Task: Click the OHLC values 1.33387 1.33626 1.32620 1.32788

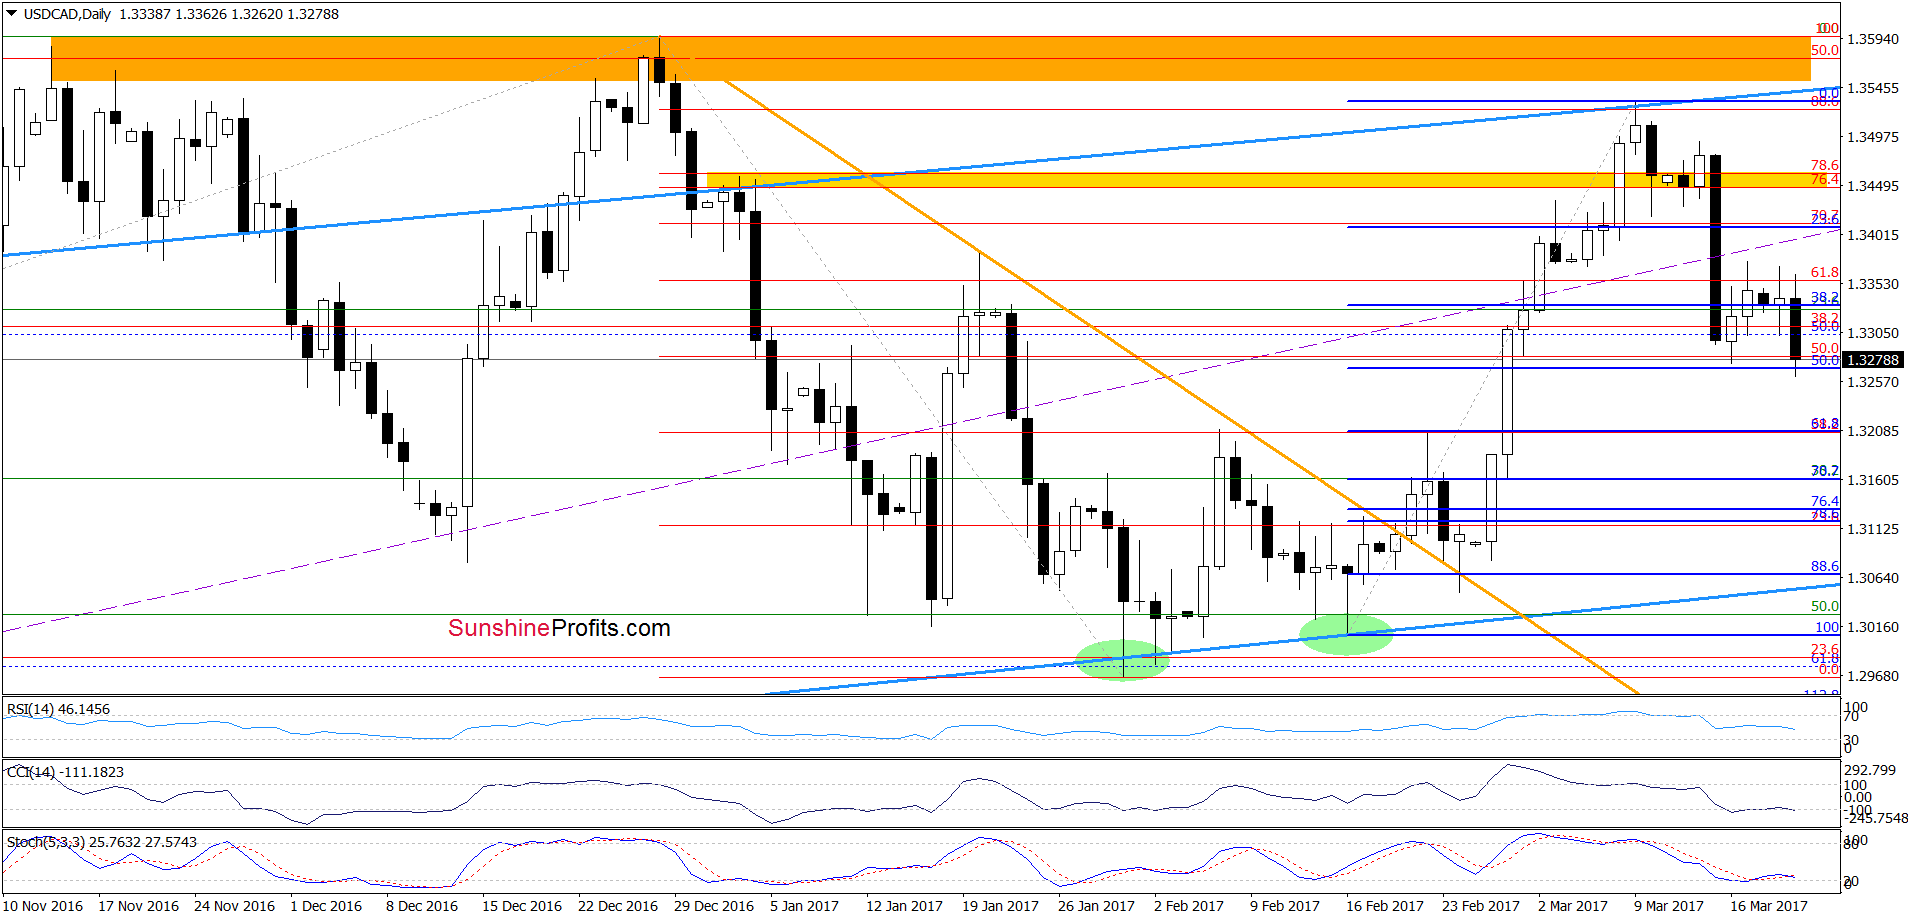Action: coord(229,14)
